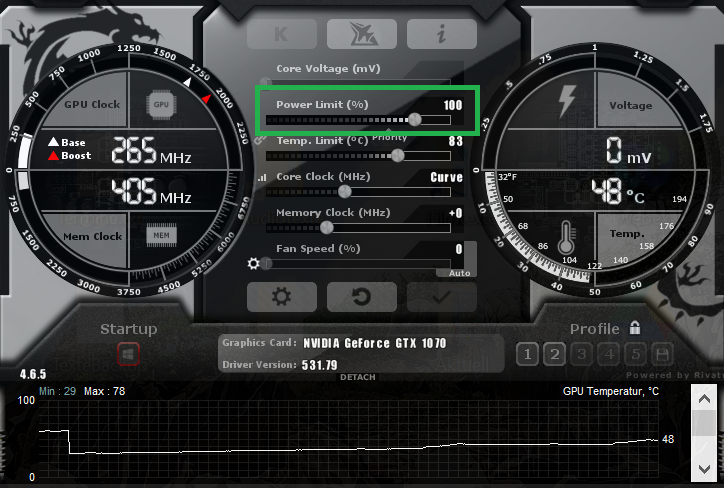Select profile slot 4
The height and width of the screenshot is (488, 724).
609,354
